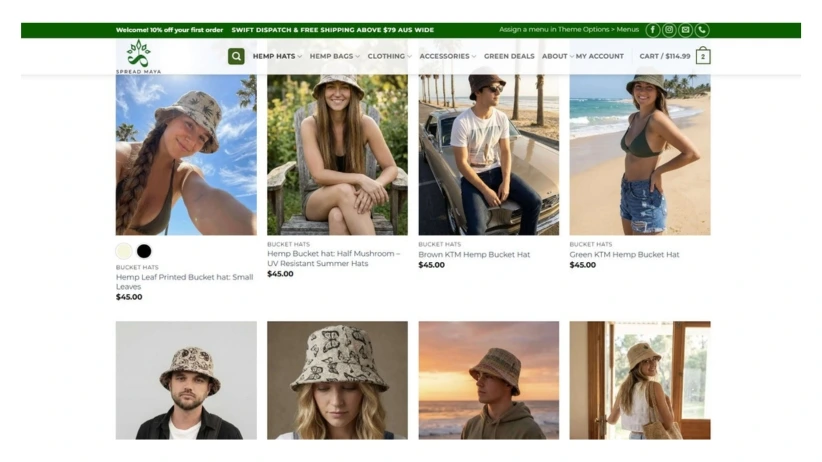The image size is (822, 462).
Task: Click Bucket Hats category above Hemp Leaf hat
Action: click(x=137, y=267)
